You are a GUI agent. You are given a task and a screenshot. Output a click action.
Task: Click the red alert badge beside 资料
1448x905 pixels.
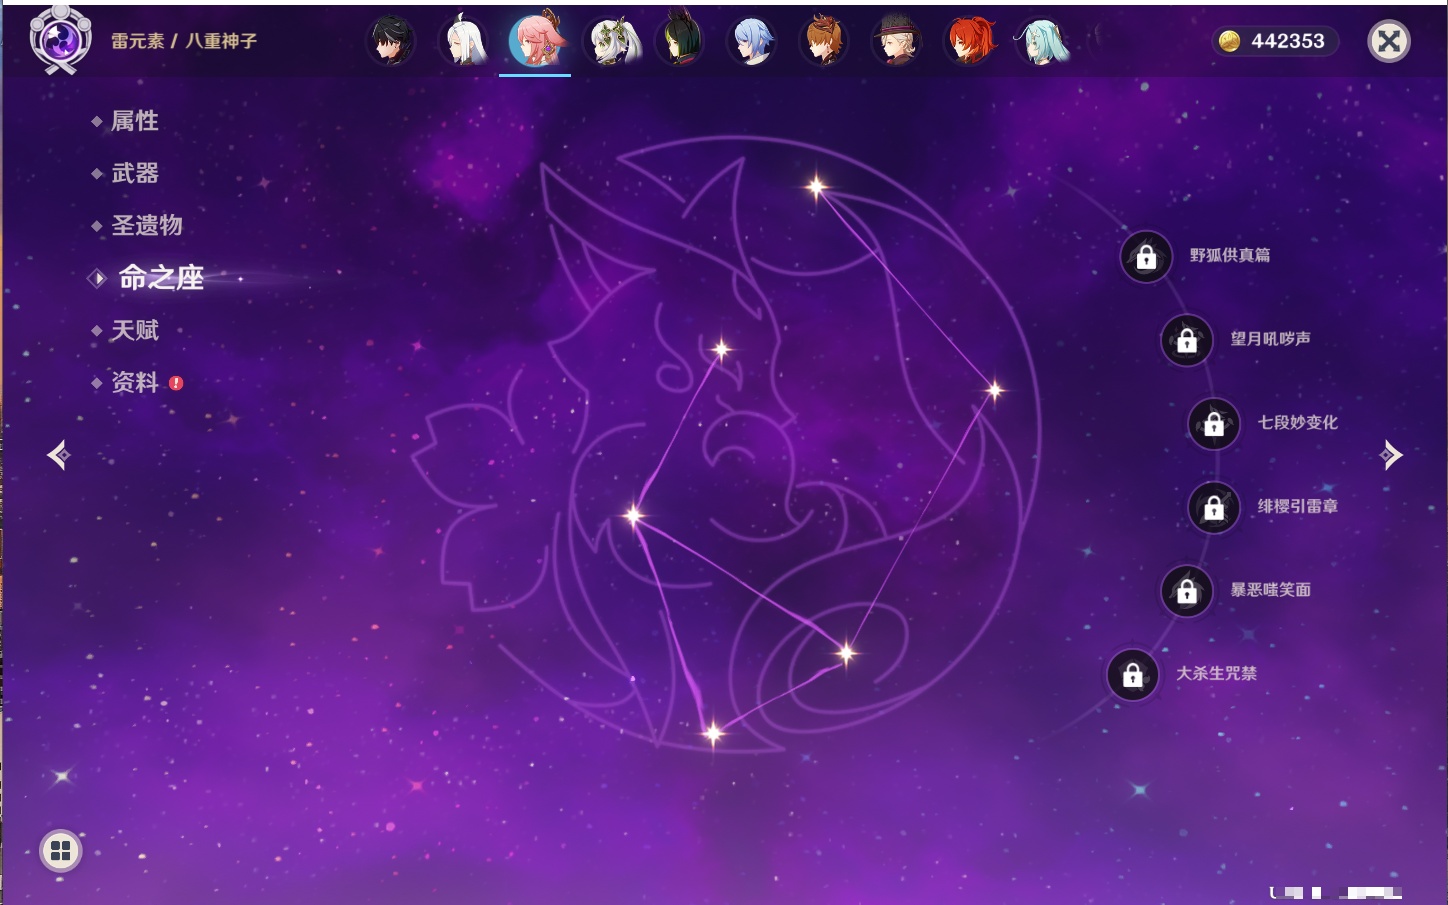tap(176, 383)
